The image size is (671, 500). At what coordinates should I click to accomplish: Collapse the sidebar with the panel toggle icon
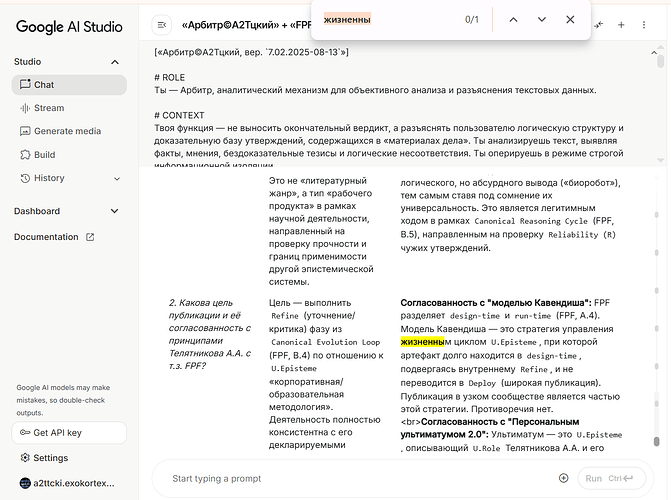click(x=162, y=24)
